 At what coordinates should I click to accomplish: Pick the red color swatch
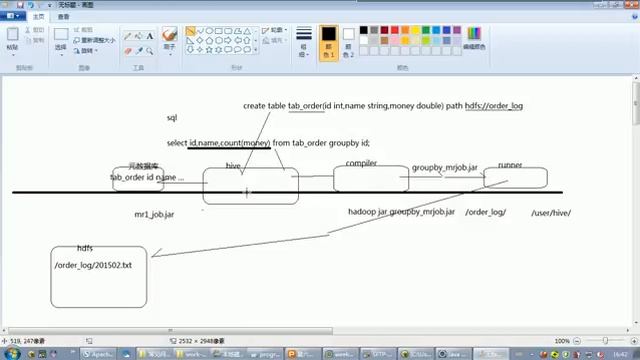[x=395, y=30]
